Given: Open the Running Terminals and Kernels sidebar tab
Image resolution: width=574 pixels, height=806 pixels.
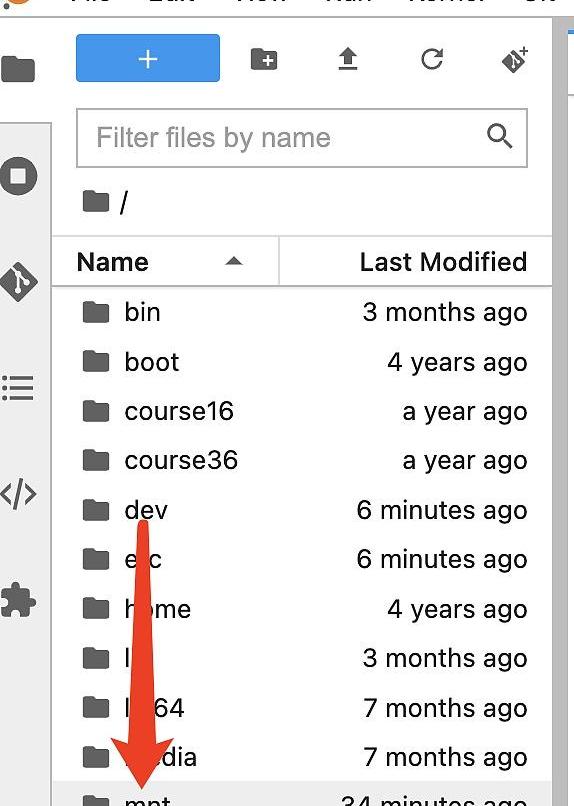Looking at the screenshot, I should (x=18, y=176).
